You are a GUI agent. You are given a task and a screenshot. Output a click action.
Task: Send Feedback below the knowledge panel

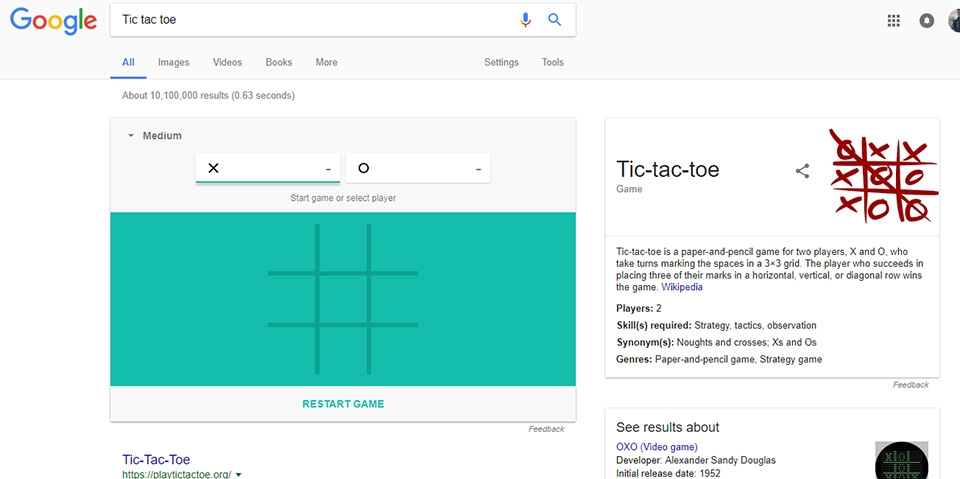pyautogui.click(x=910, y=385)
